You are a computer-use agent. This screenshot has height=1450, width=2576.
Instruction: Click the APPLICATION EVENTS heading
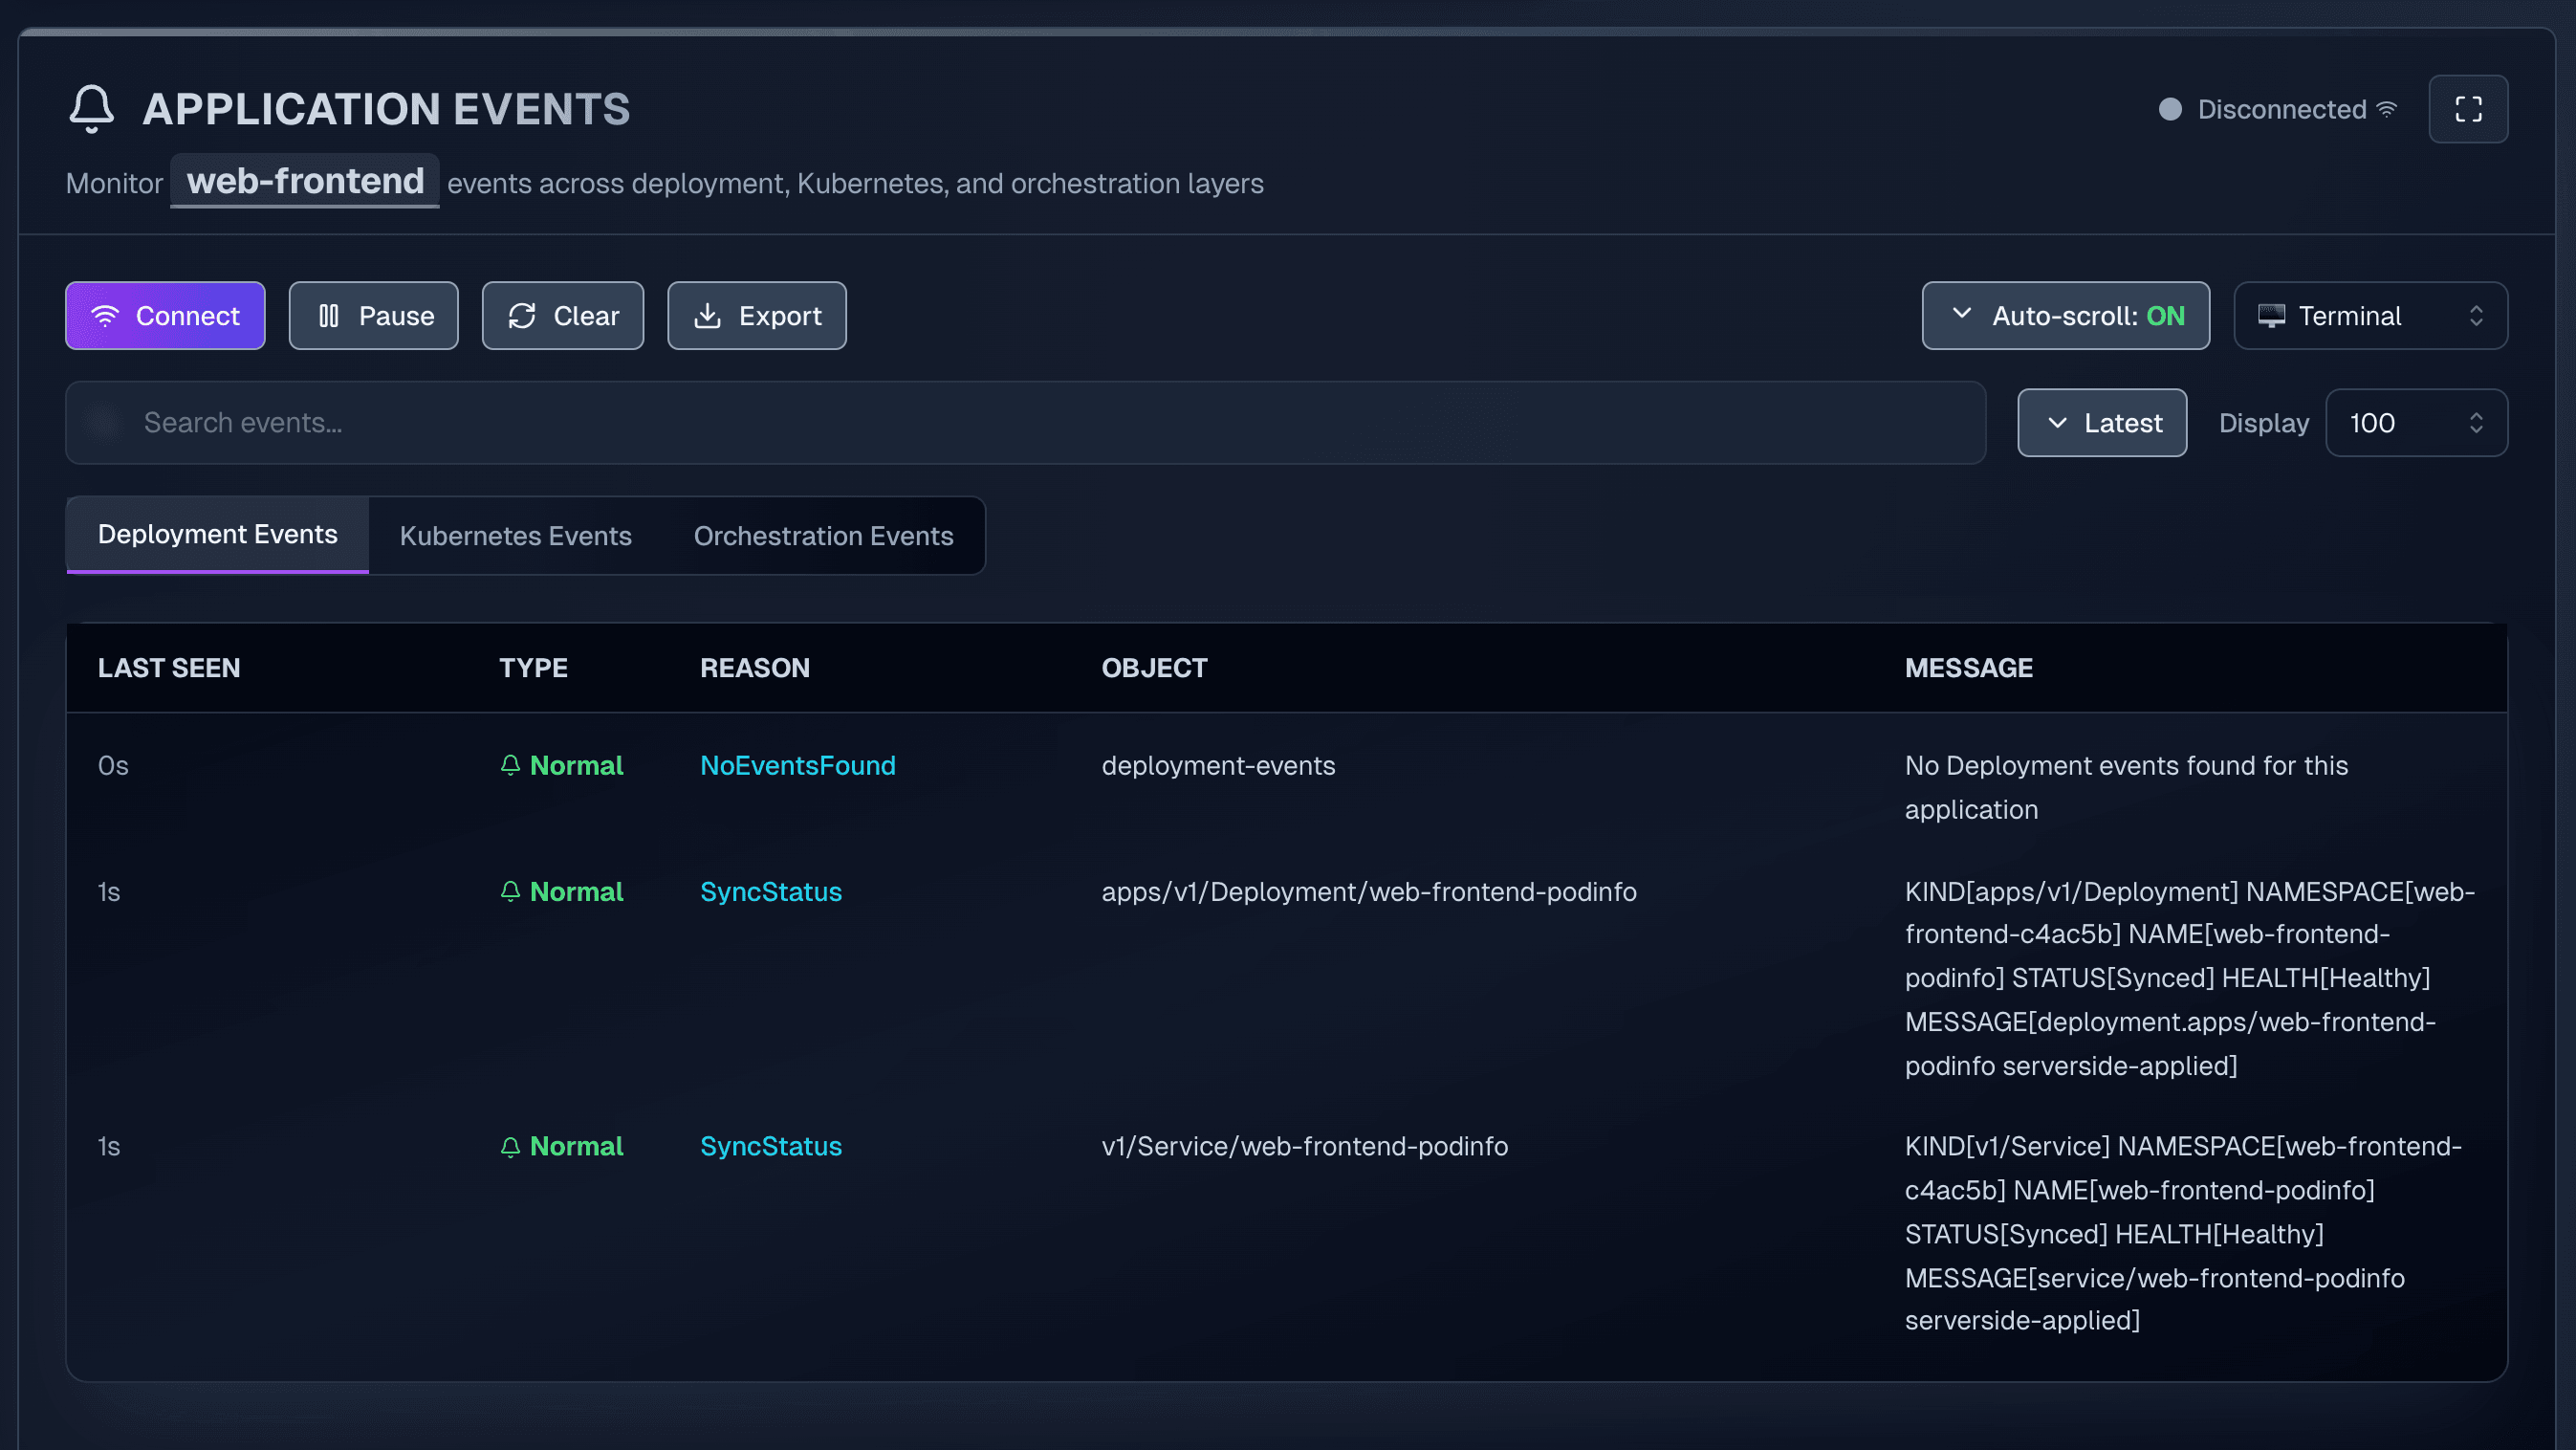click(x=386, y=109)
